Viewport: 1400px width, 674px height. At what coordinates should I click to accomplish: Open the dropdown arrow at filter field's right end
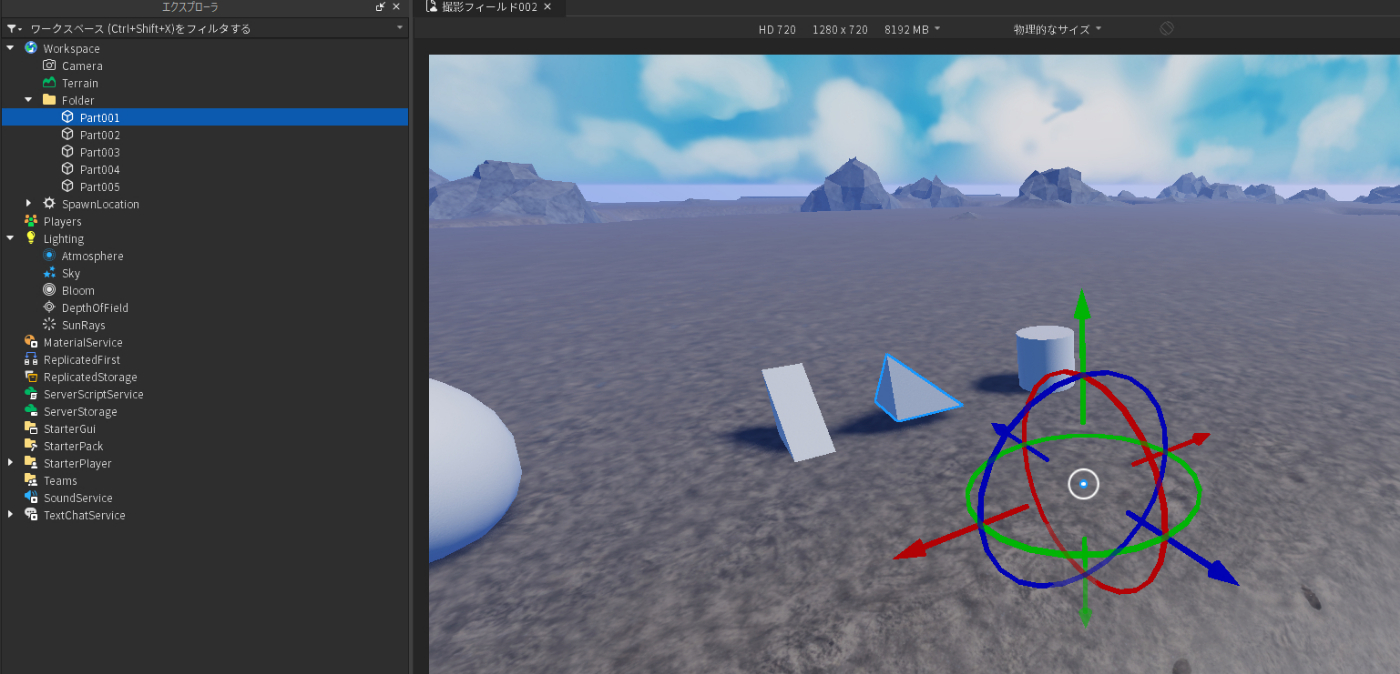400,28
